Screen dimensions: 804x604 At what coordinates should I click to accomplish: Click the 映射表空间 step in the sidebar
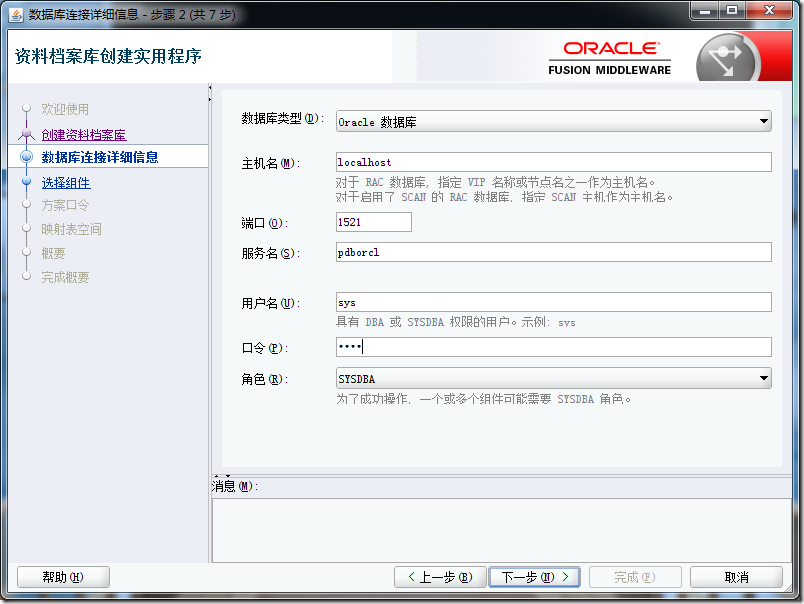[x=71, y=229]
